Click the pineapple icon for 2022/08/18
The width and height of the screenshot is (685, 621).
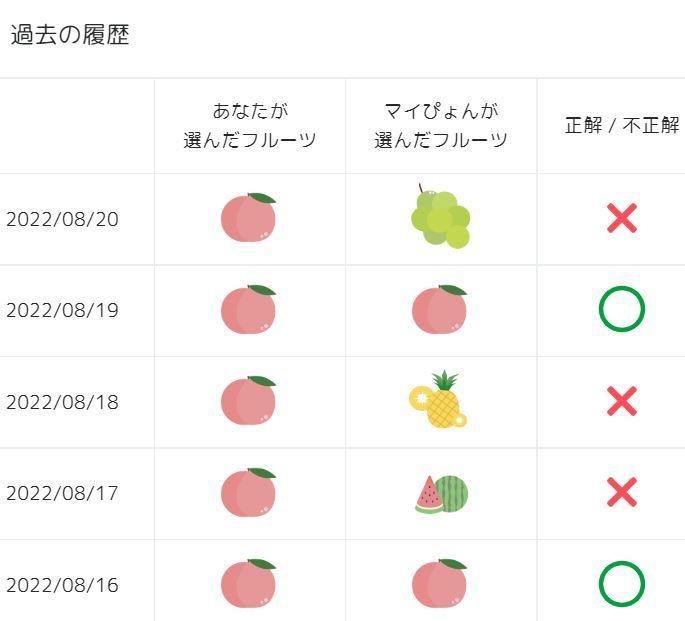pyautogui.click(x=439, y=401)
